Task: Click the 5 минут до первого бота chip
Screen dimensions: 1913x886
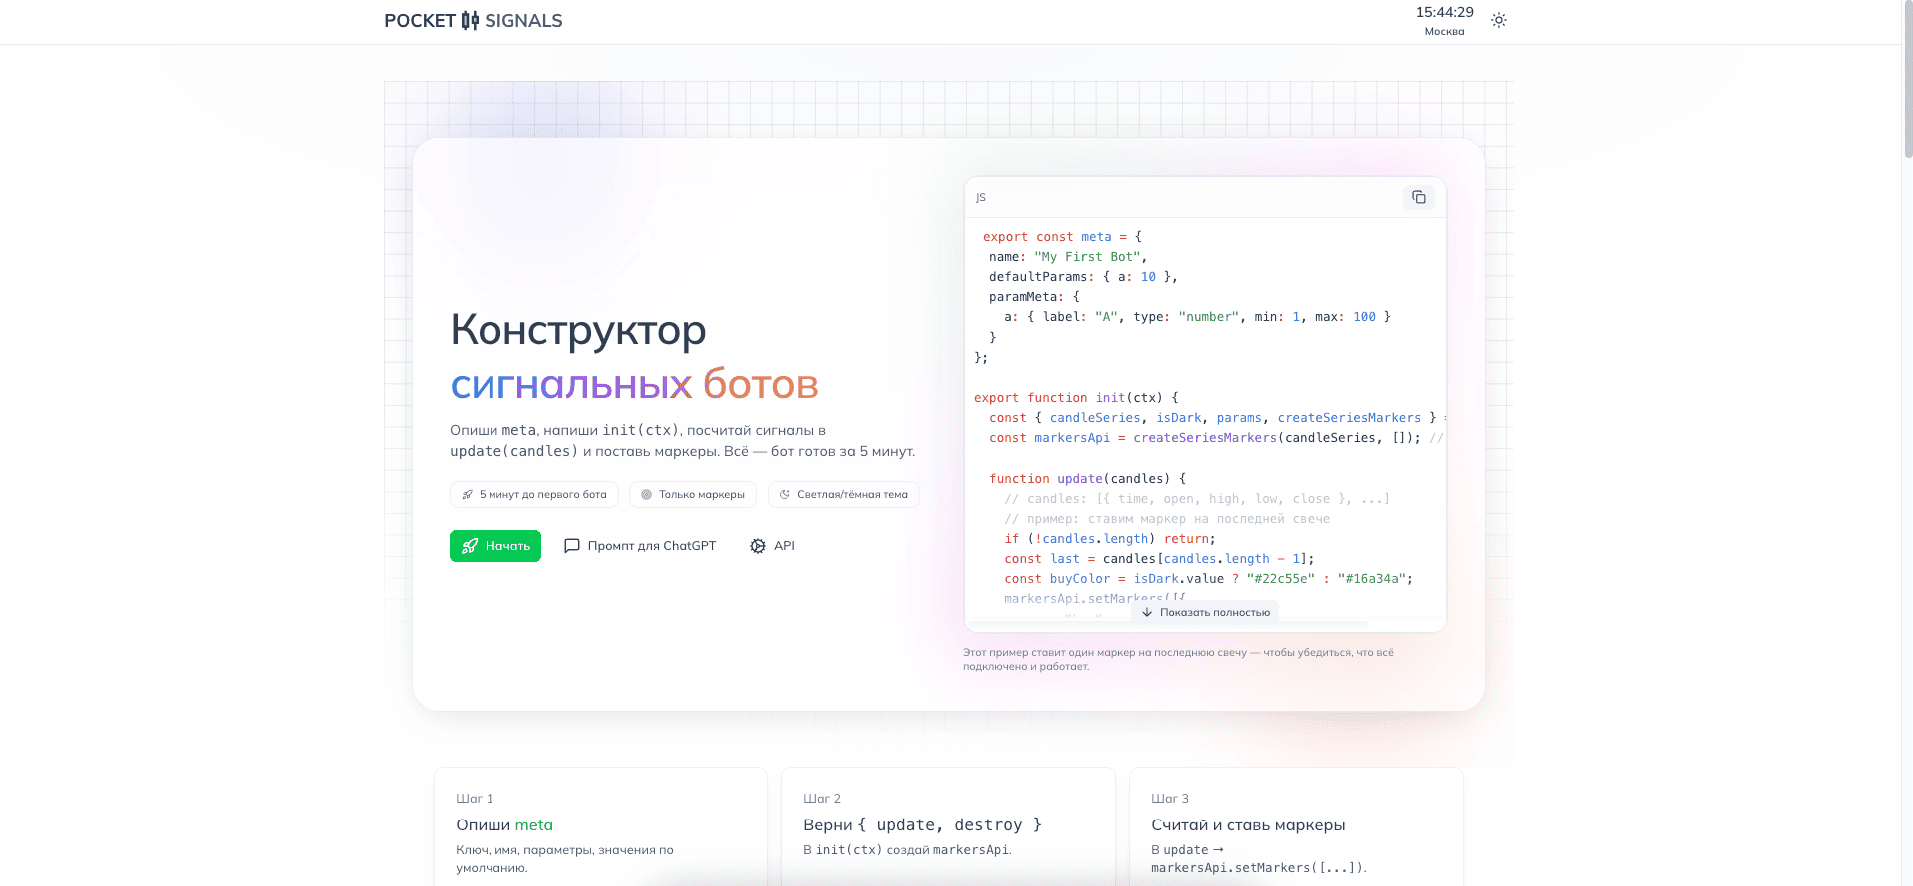Action: point(534,495)
